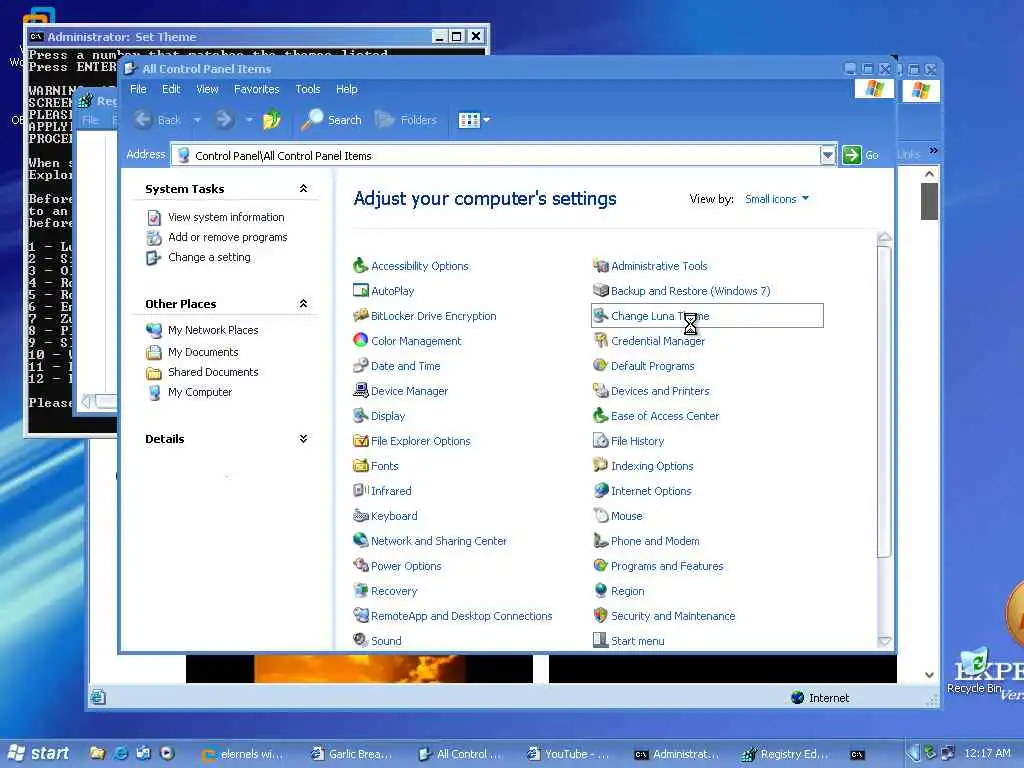This screenshot has height=768, width=1024.
Task: Open Recovery icon
Action: click(x=360, y=590)
